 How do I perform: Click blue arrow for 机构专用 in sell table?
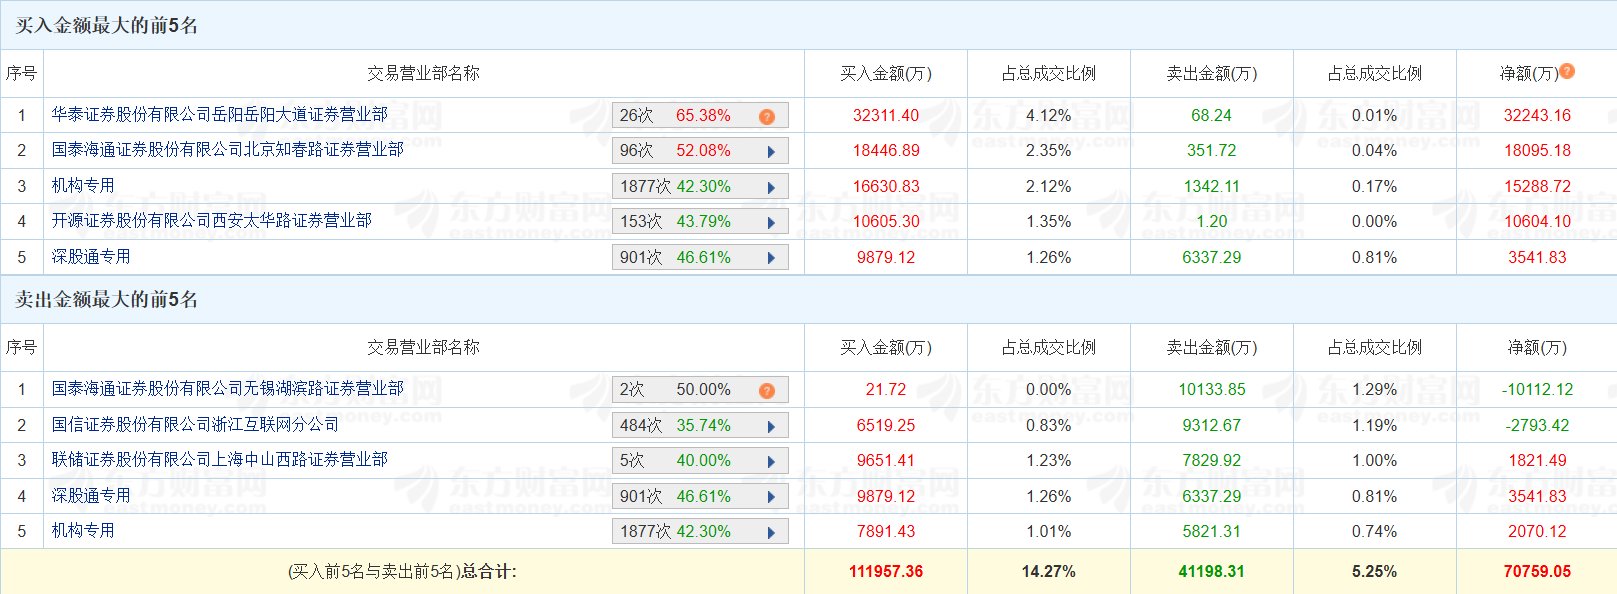point(771,533)
